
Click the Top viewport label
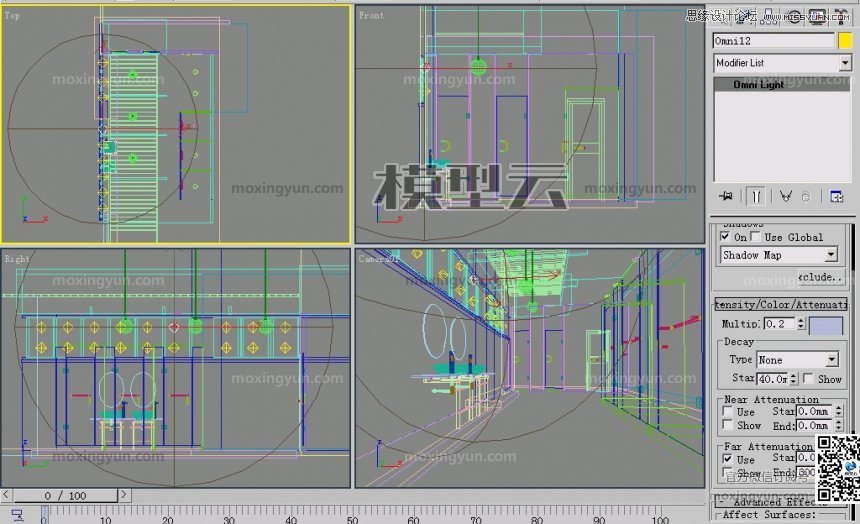pos(12,16)
